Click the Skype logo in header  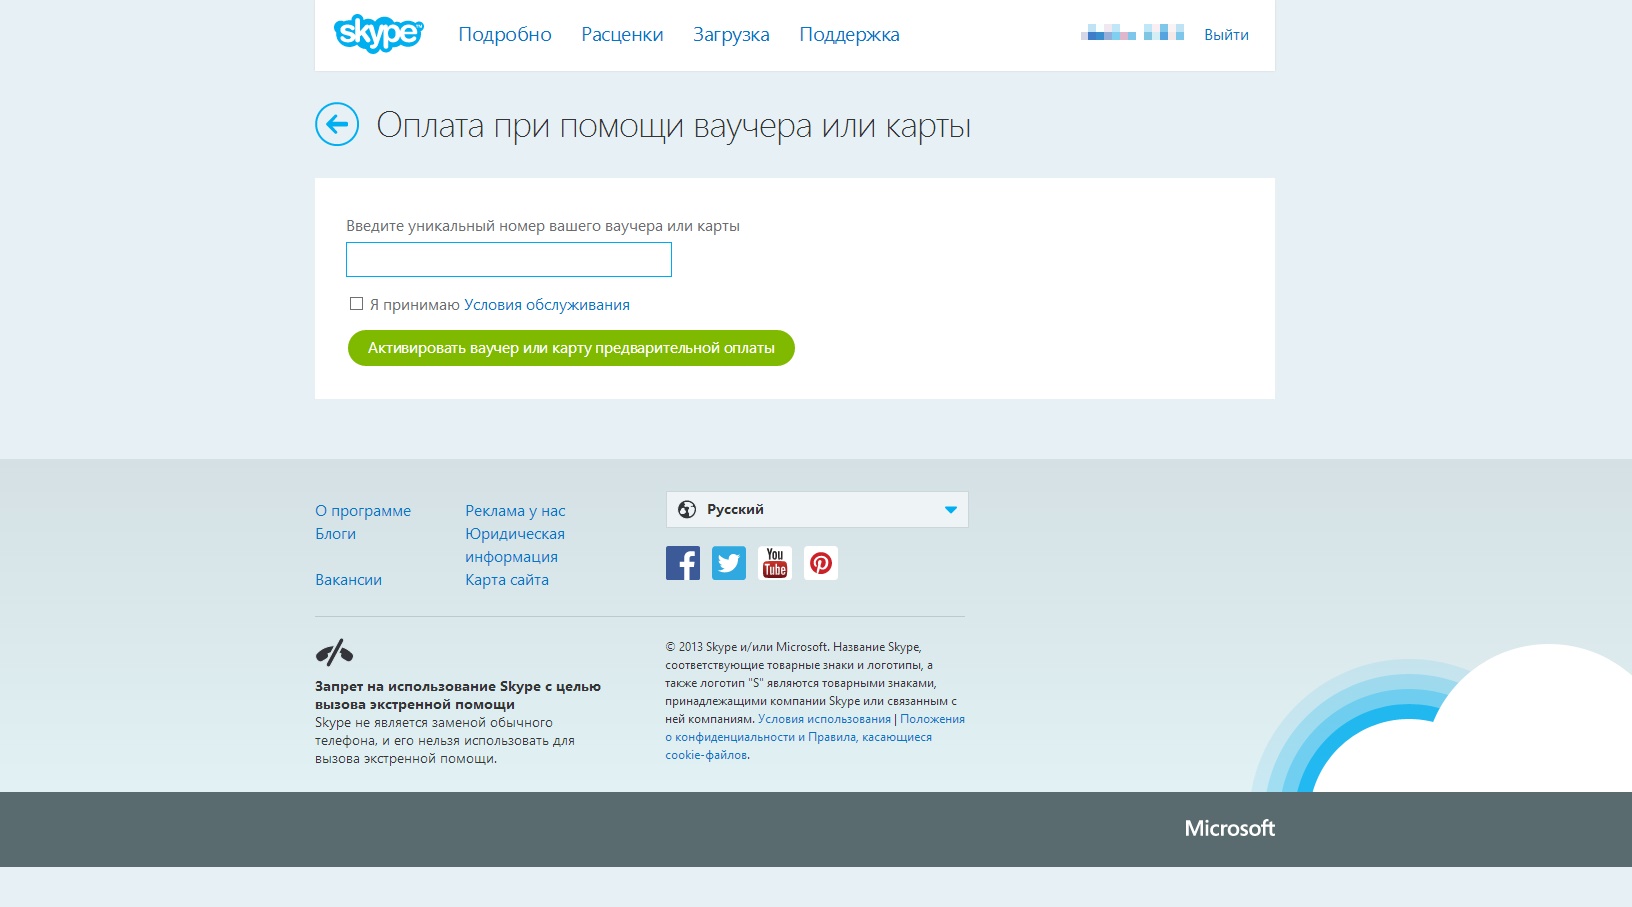378,34
